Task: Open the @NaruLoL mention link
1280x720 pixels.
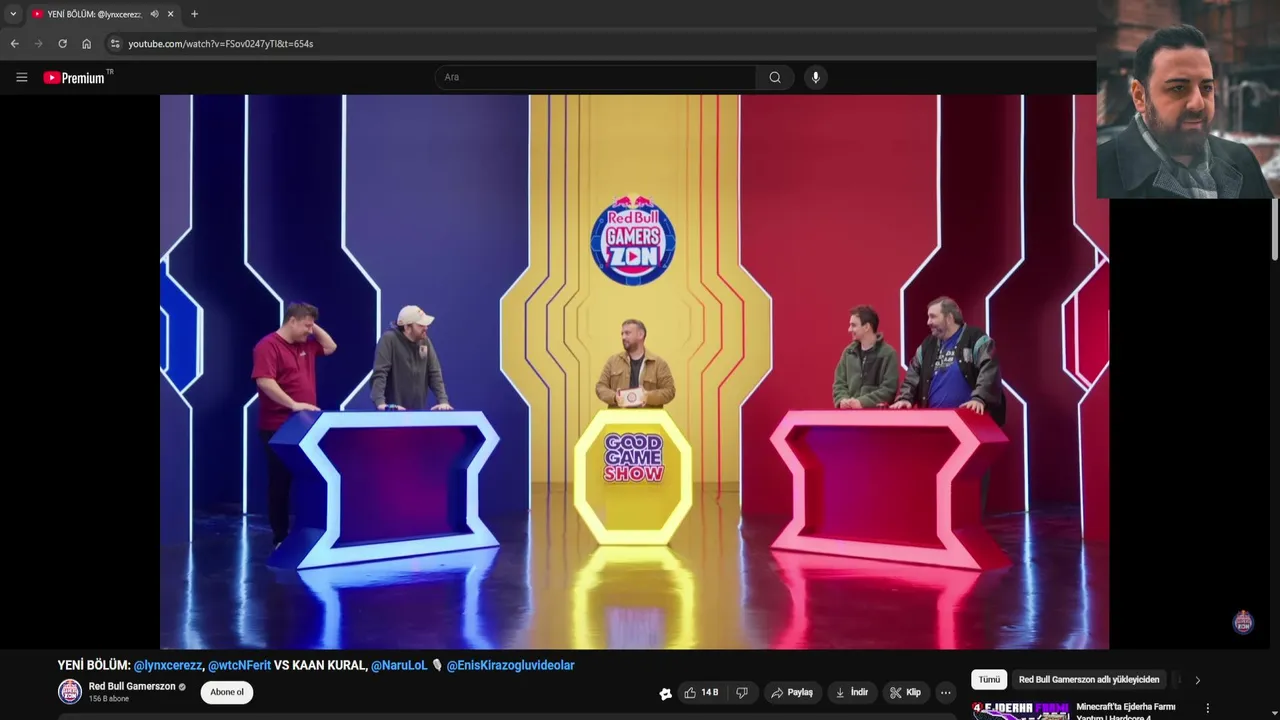Action: tap(399, 665)
